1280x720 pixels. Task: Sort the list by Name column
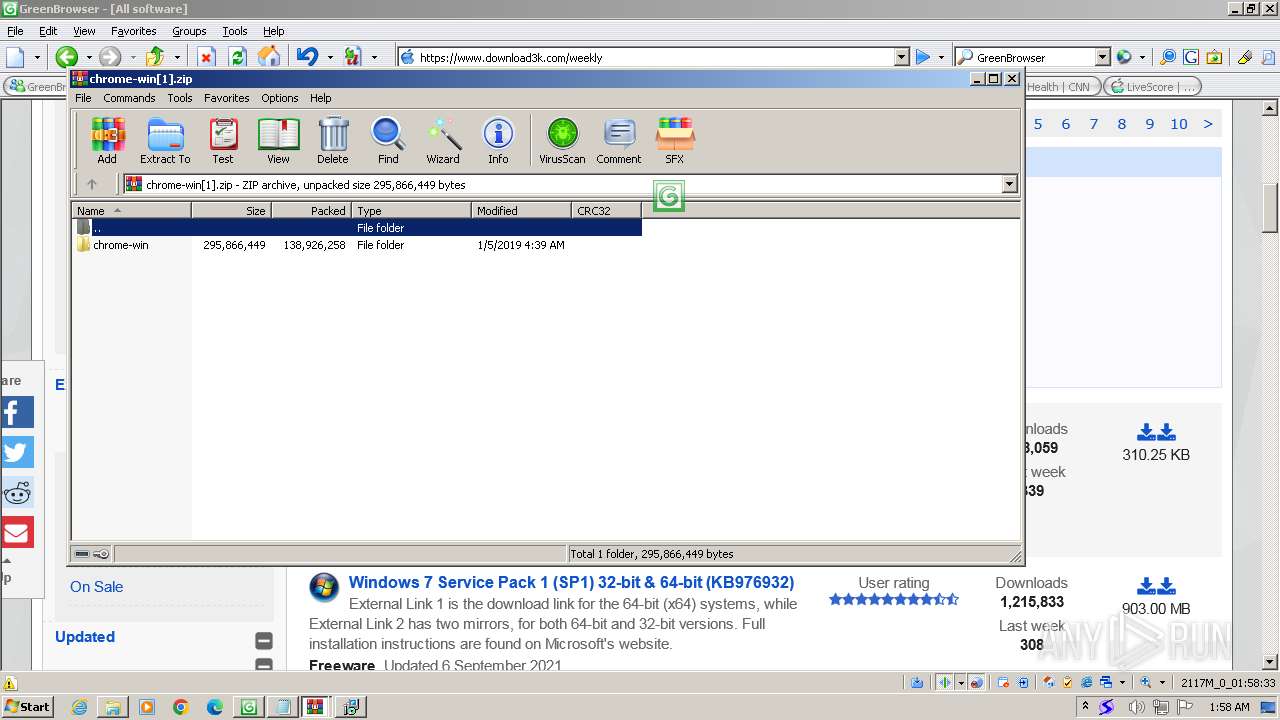click(x=132, y=211)
